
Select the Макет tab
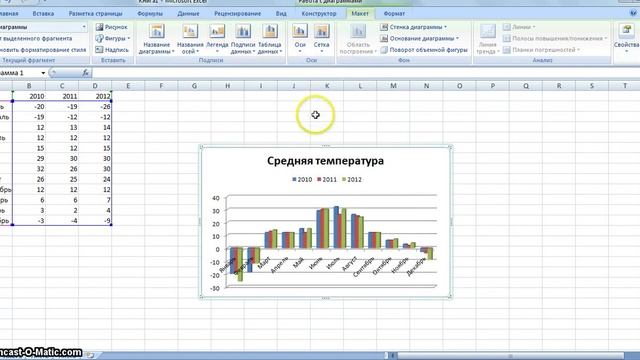pos(360,13)
